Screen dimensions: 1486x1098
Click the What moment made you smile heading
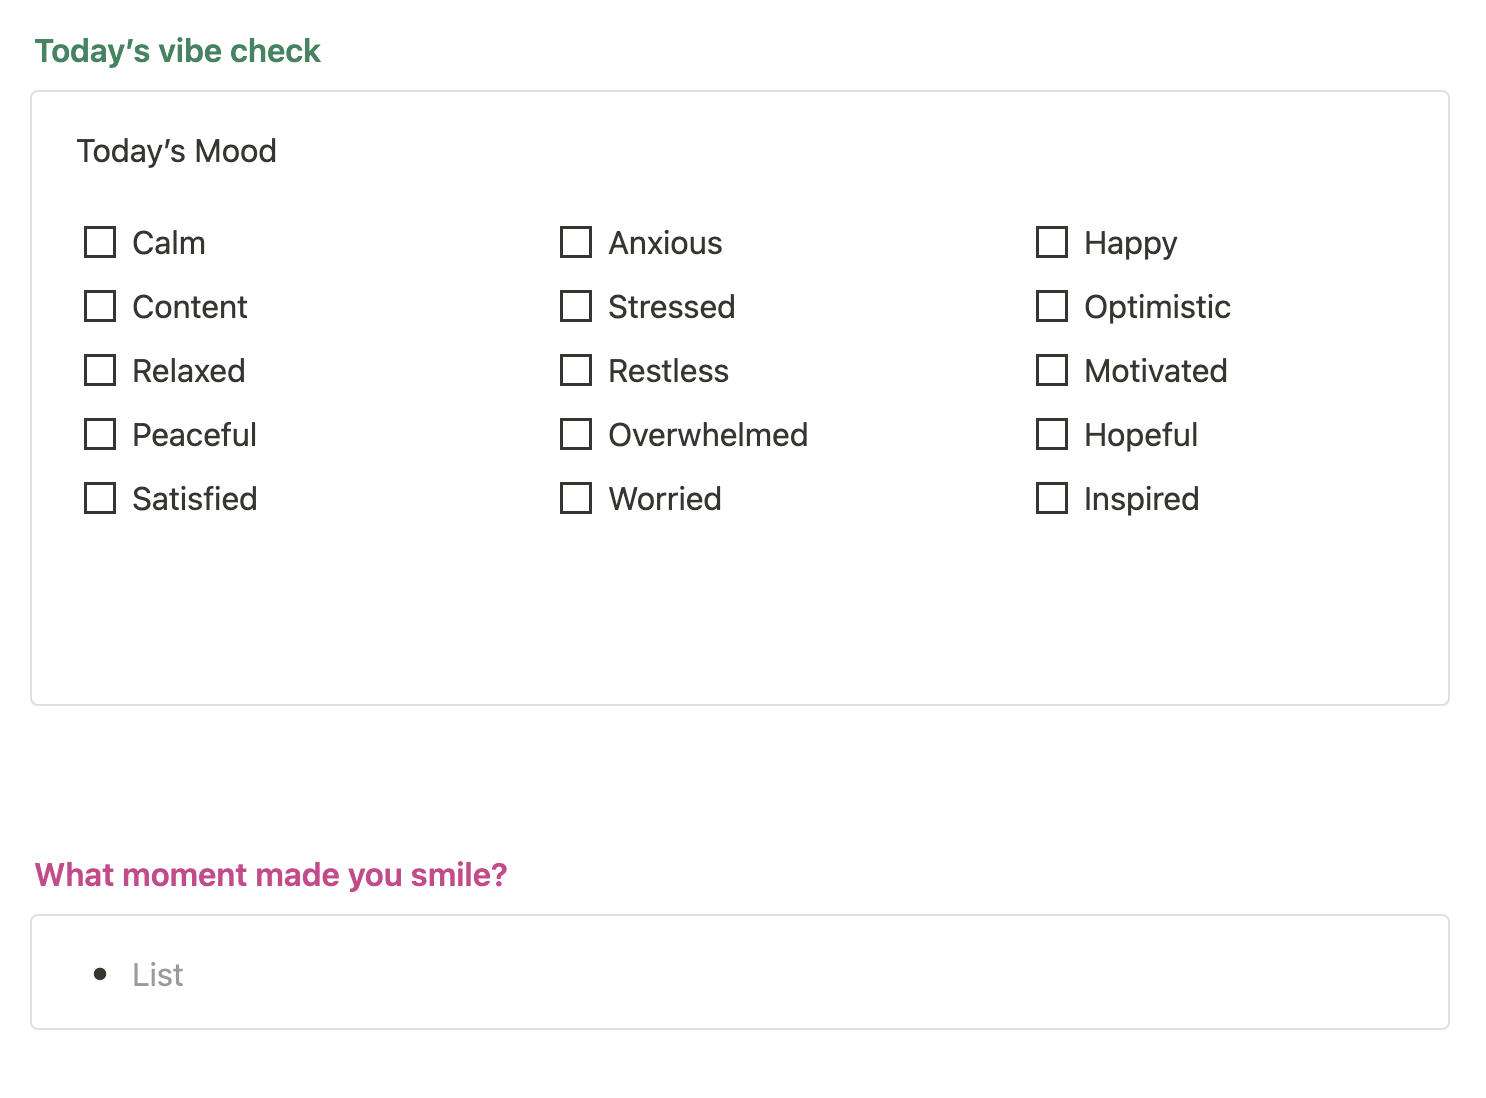pos(271,875)
